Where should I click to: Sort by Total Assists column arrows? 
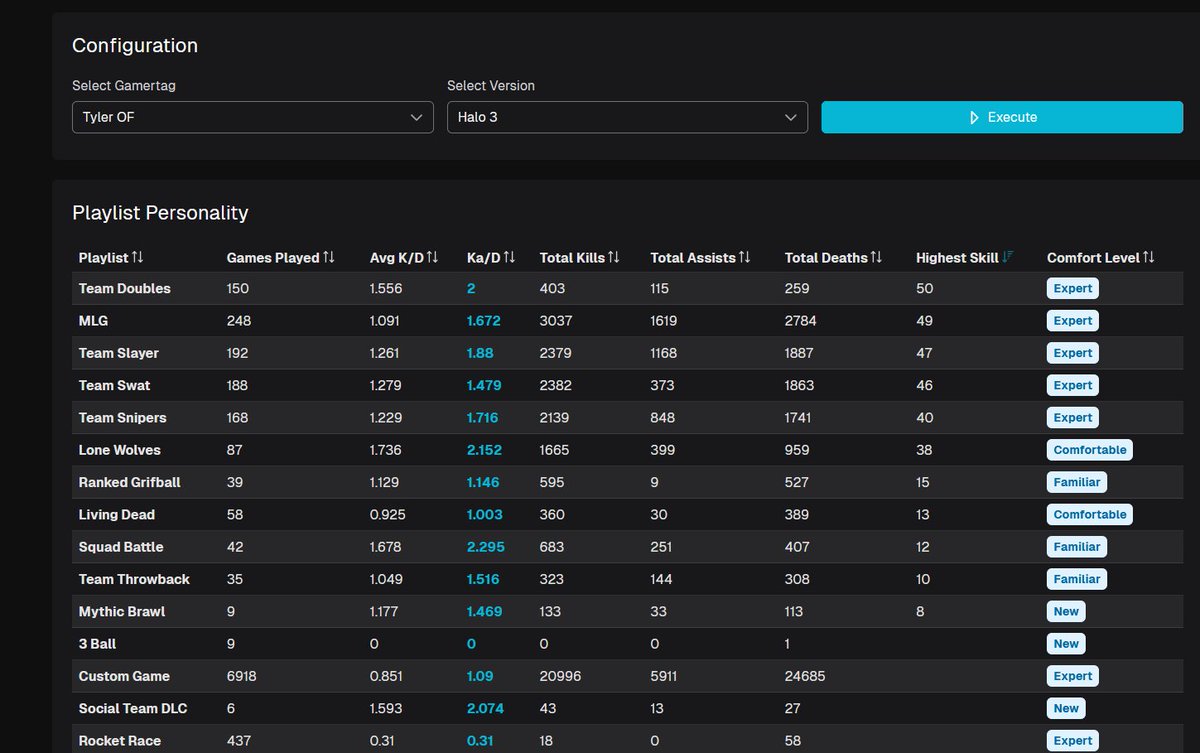click(x=744, y=257)
